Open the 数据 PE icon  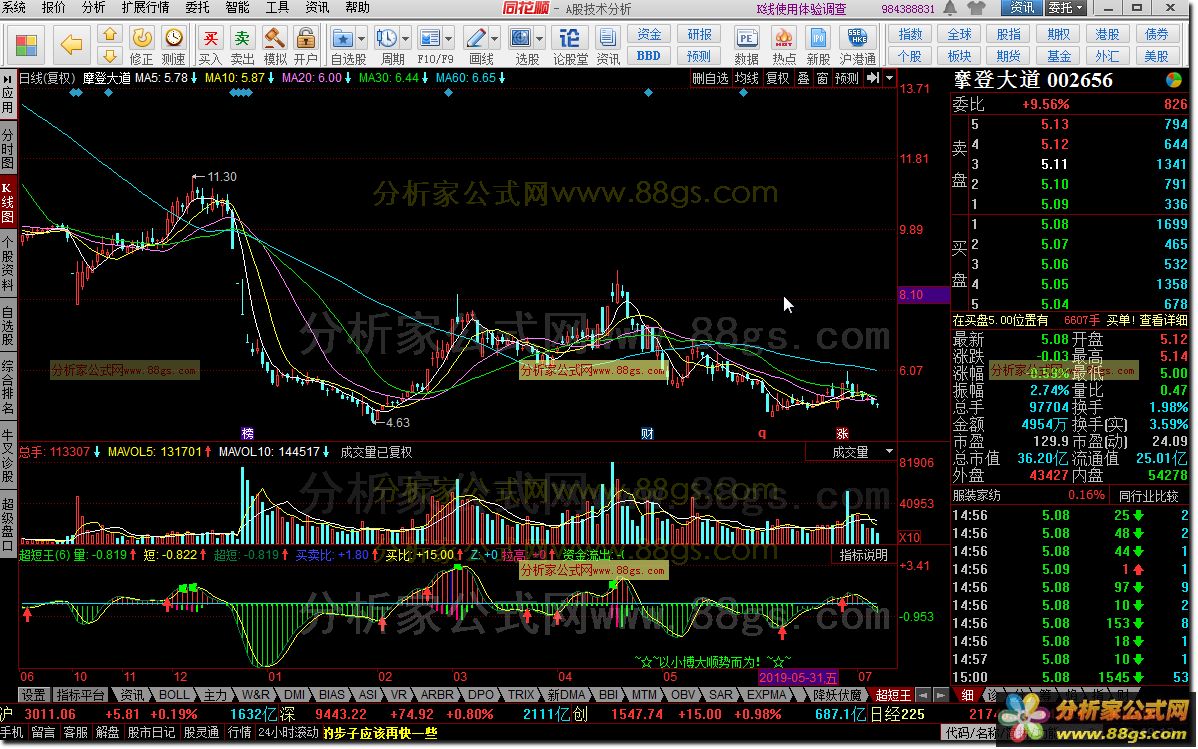(x=746, y=38)
